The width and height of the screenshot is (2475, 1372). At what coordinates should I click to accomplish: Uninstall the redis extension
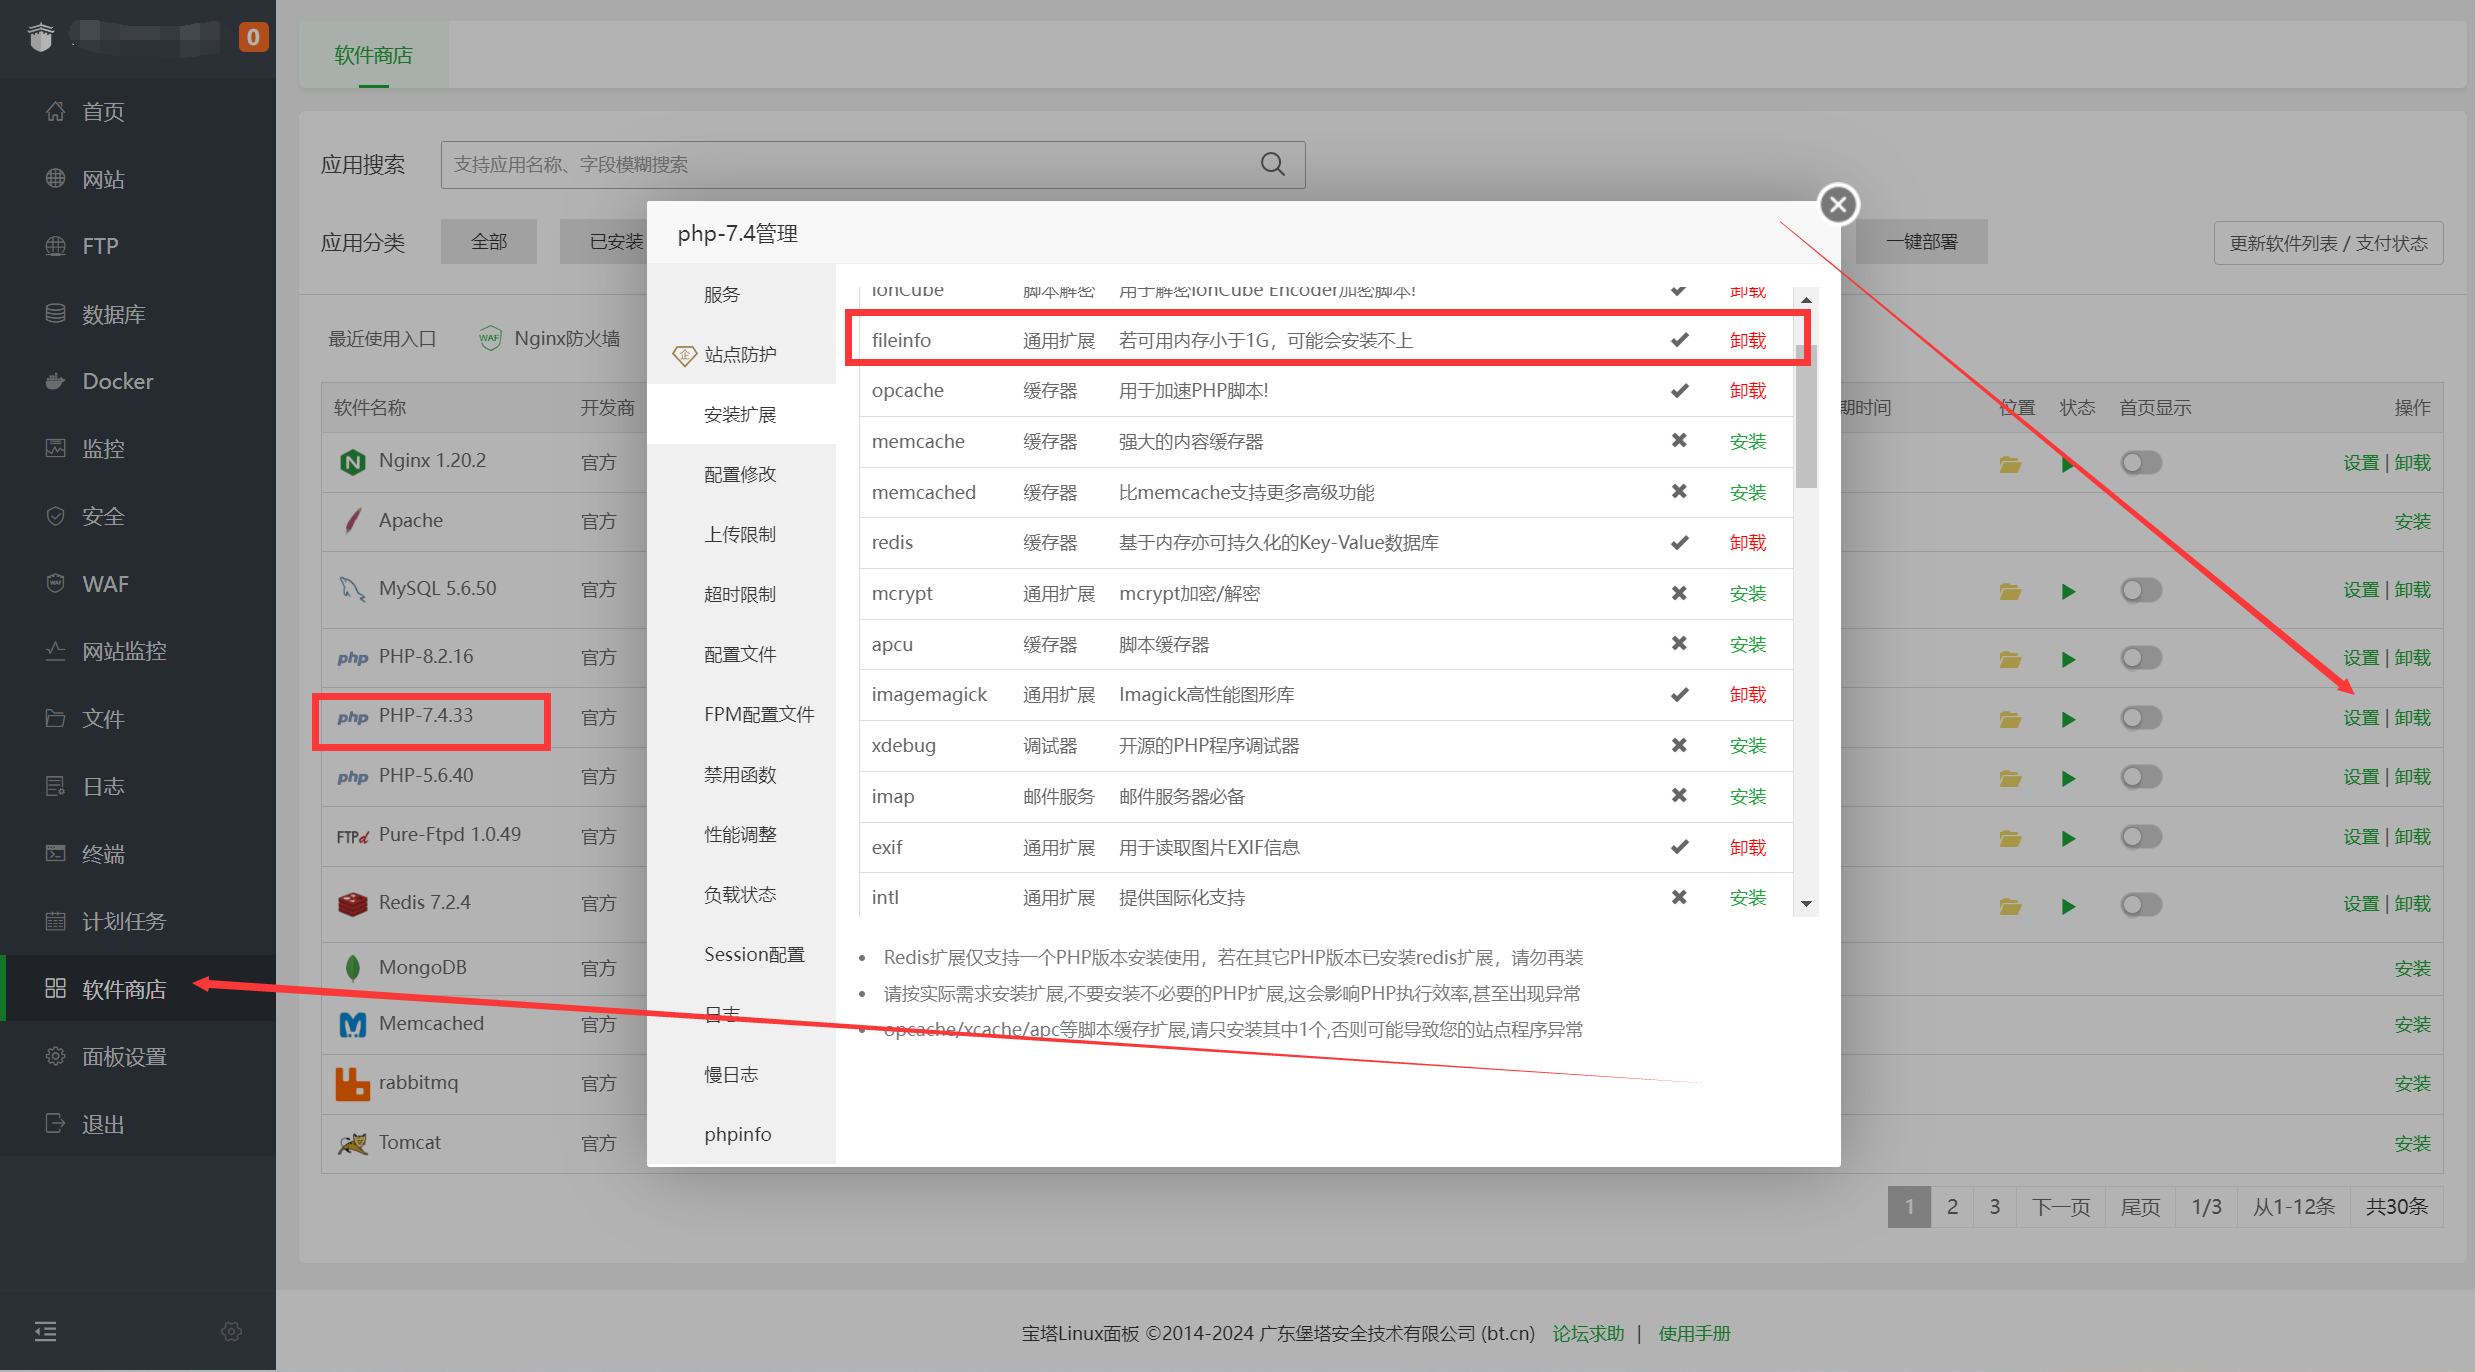click(x=1748, y=542)
